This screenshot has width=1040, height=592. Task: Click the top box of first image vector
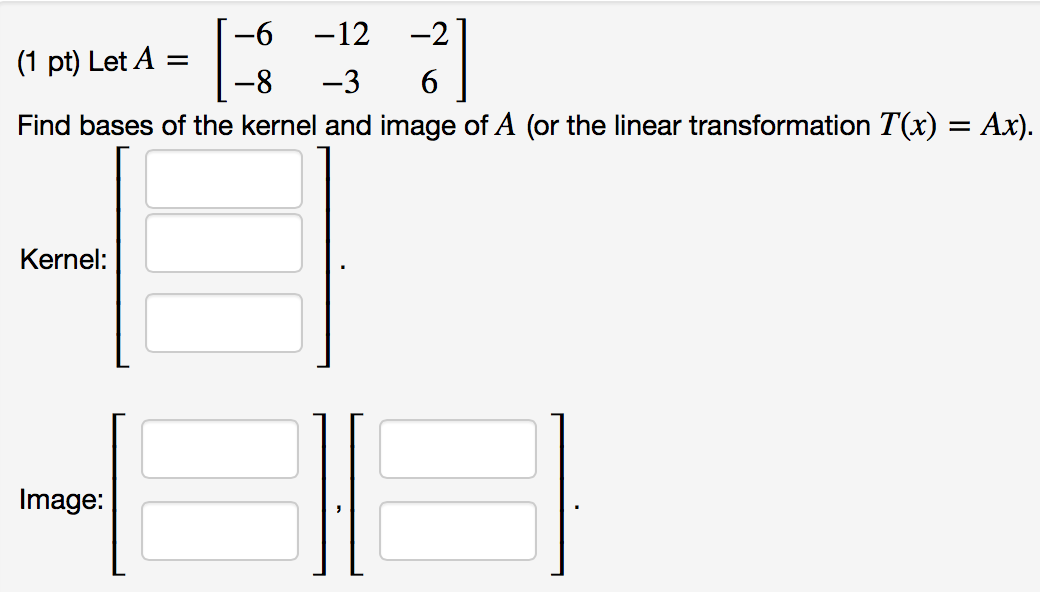pos(221,450)
